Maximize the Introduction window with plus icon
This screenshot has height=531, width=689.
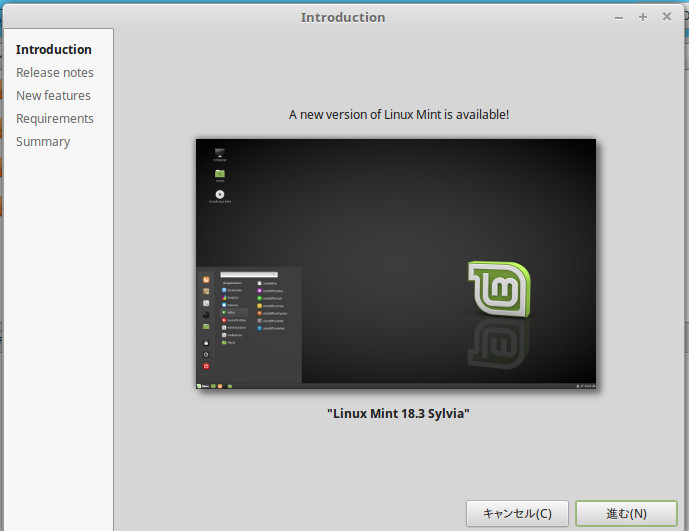point(643,17)
